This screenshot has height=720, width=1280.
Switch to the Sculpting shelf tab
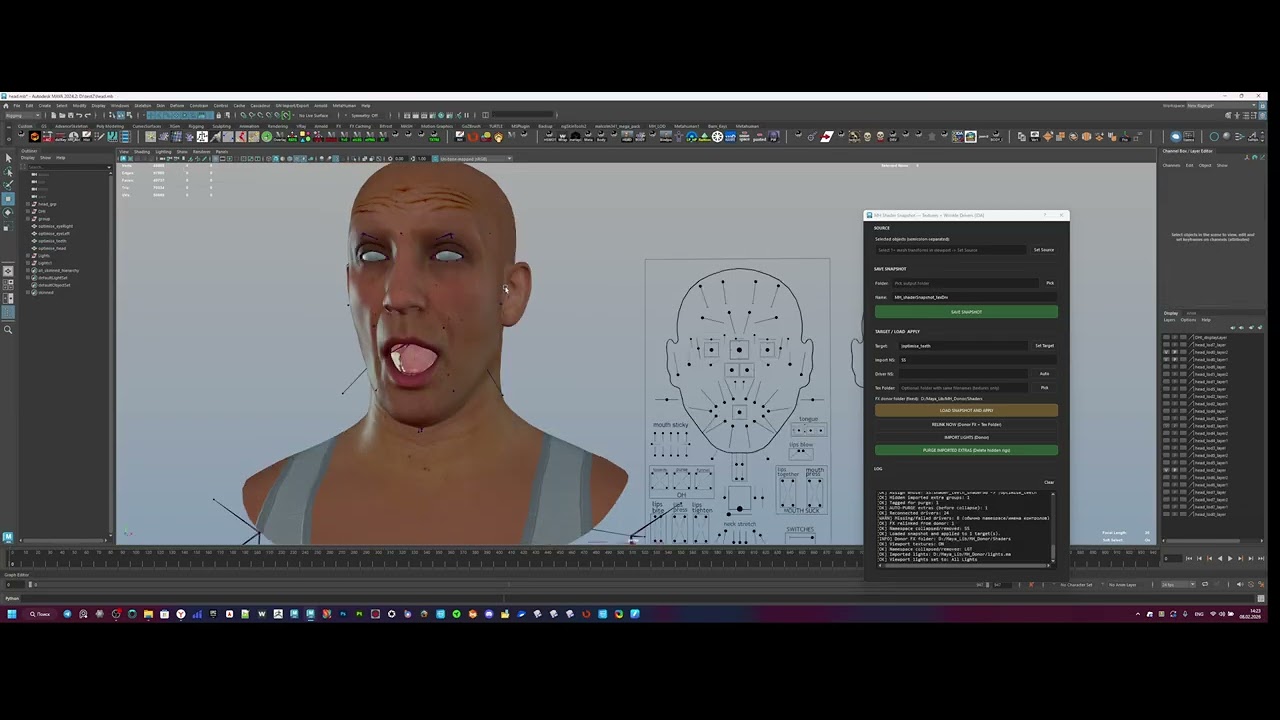coord(221,126)
